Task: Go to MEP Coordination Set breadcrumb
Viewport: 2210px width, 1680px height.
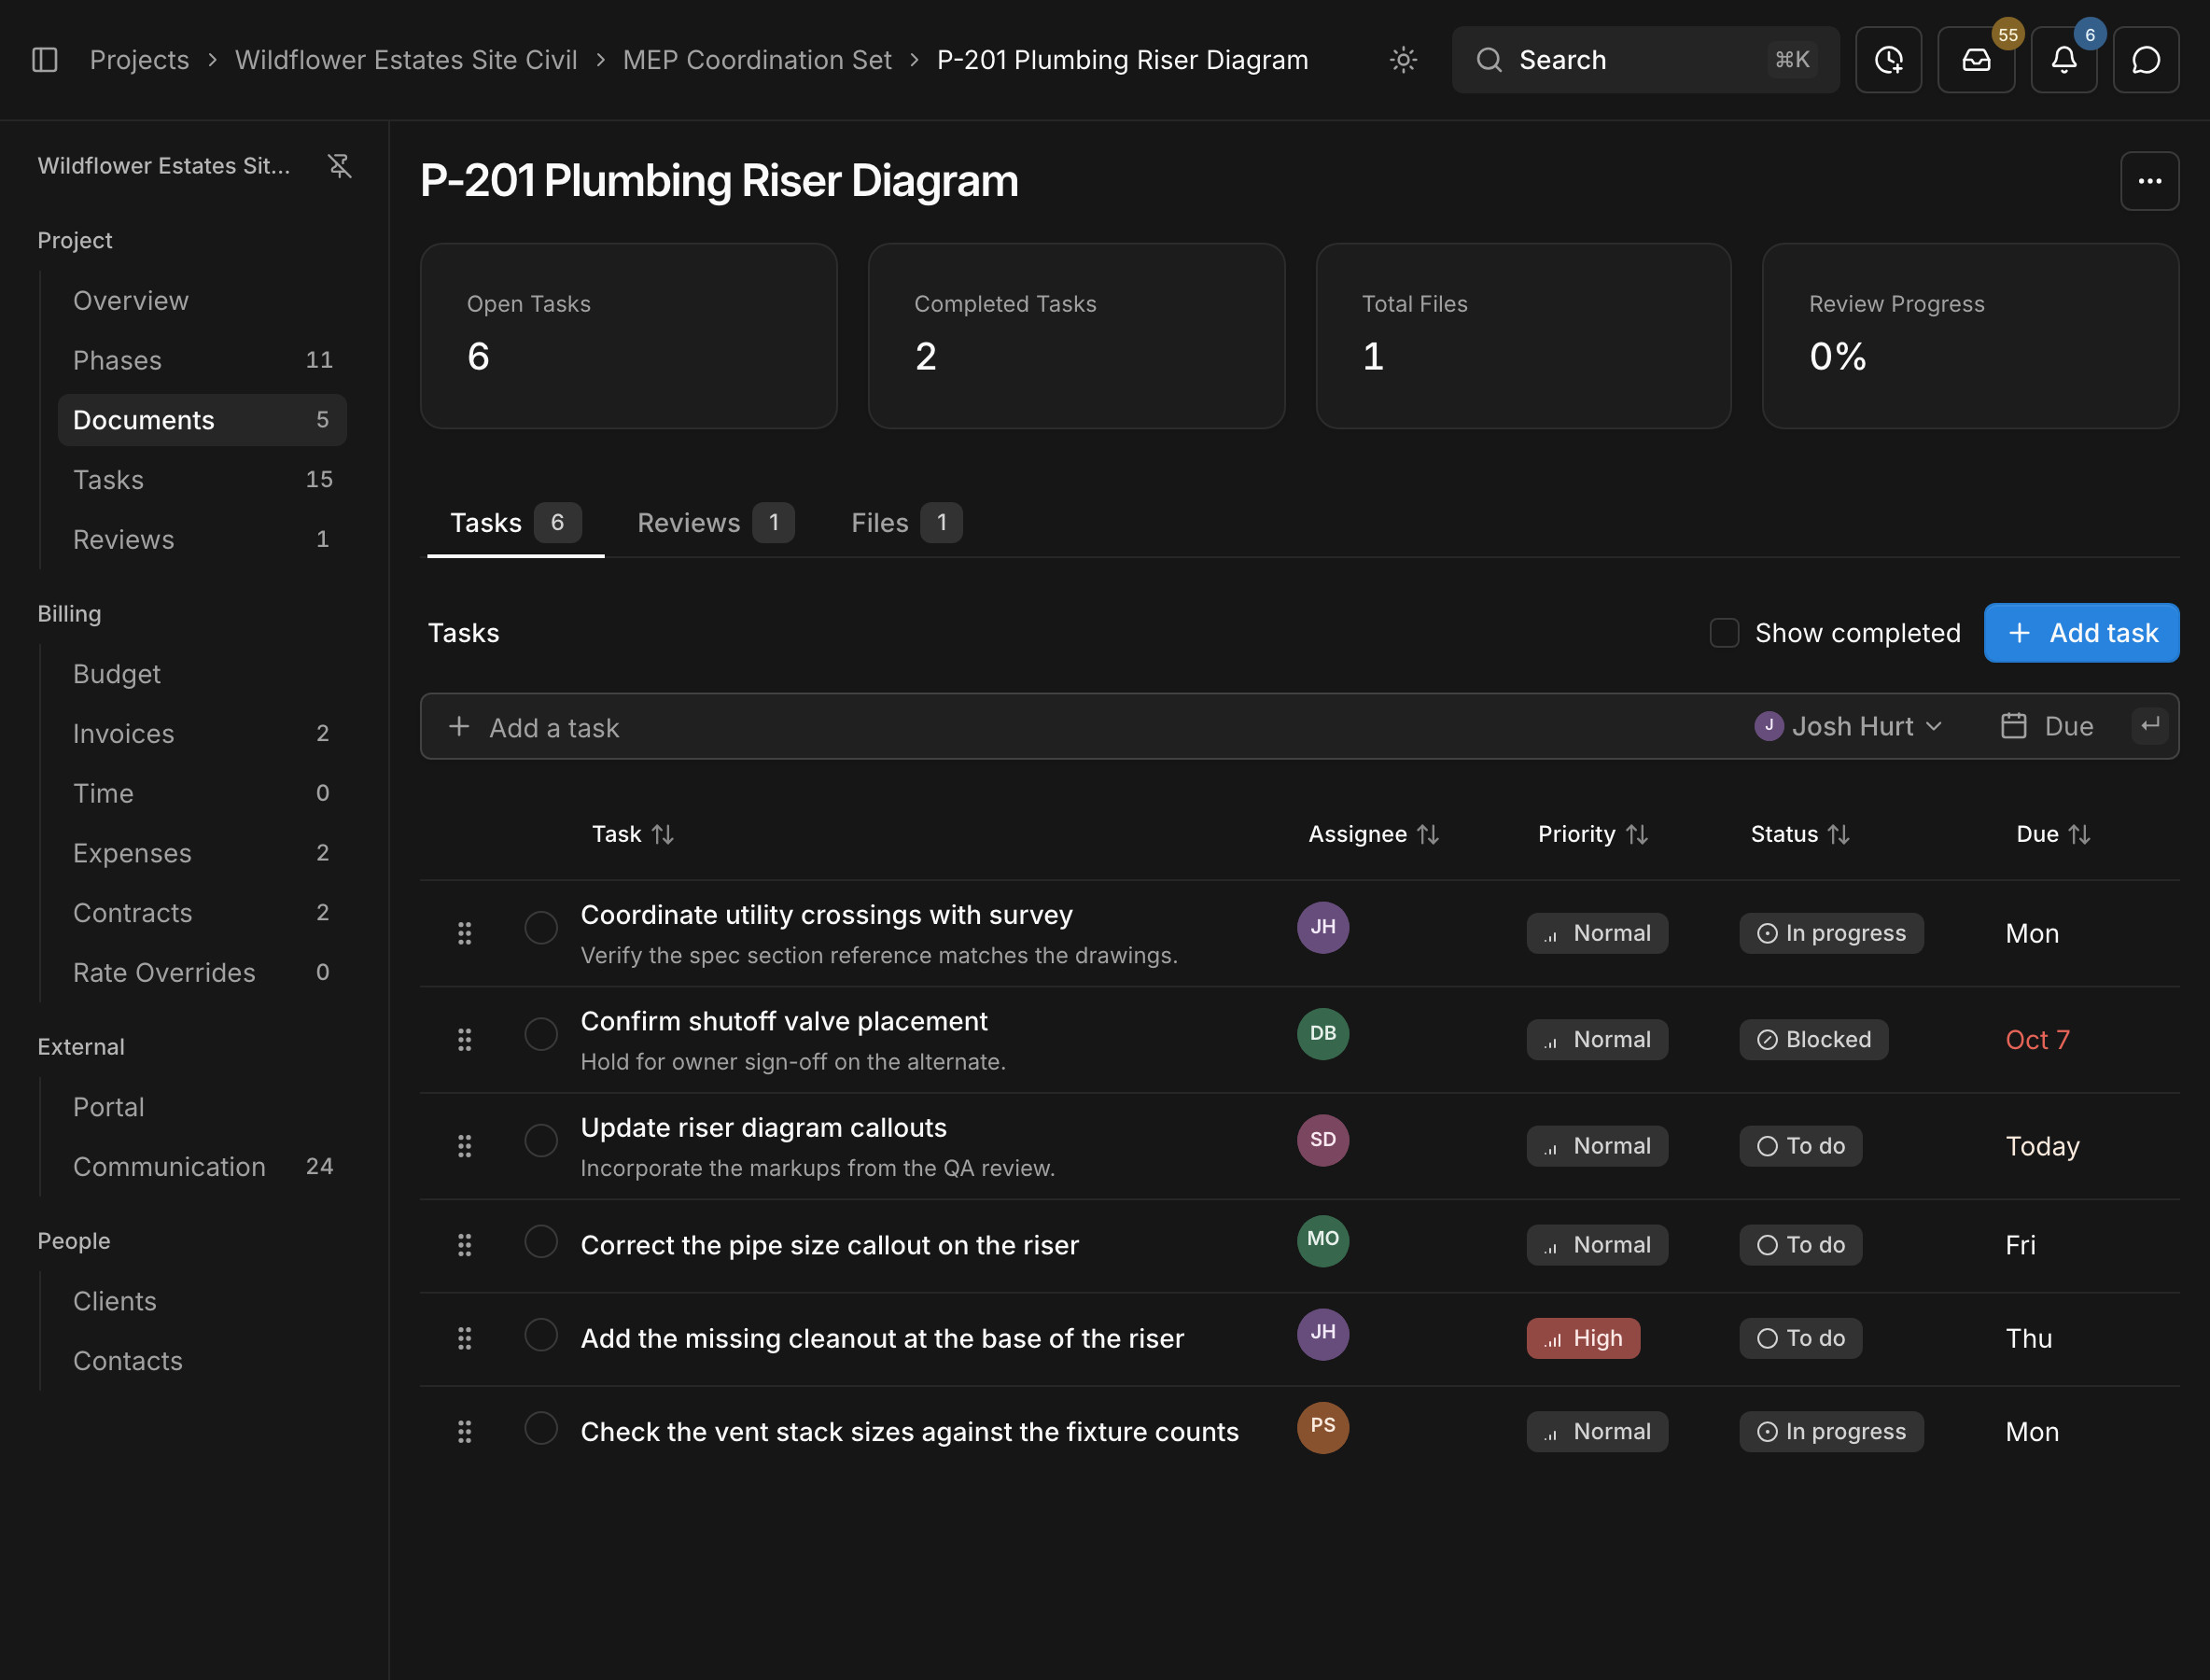Action: tap(757, 60)
